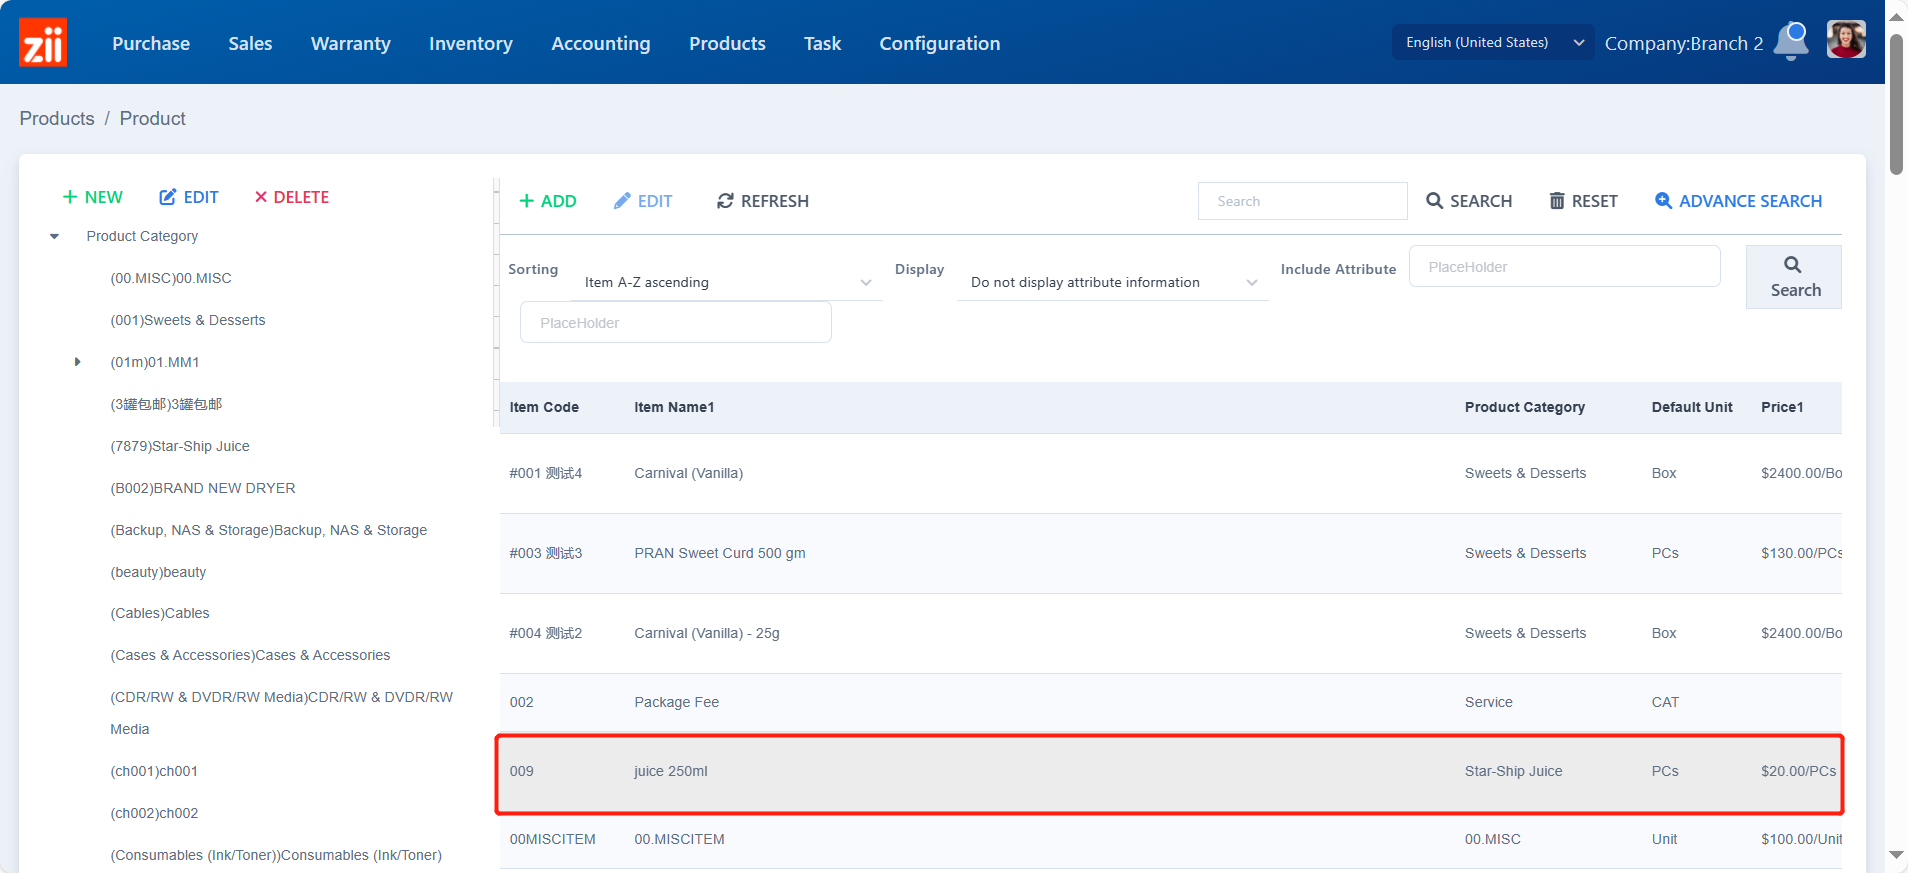Refresh the product list

click(x=762, y=201)
